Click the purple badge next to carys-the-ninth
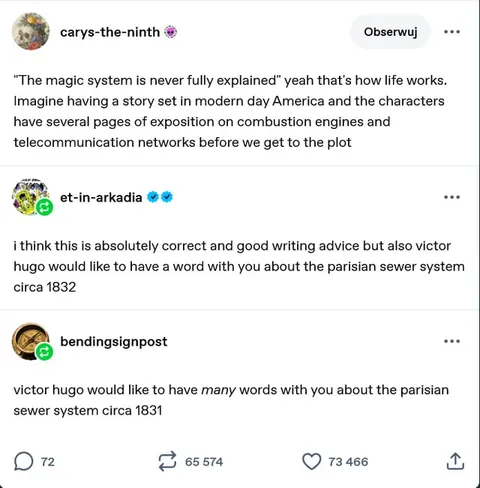The height and width of the screenshot is (488, 480). coord(171,32)
